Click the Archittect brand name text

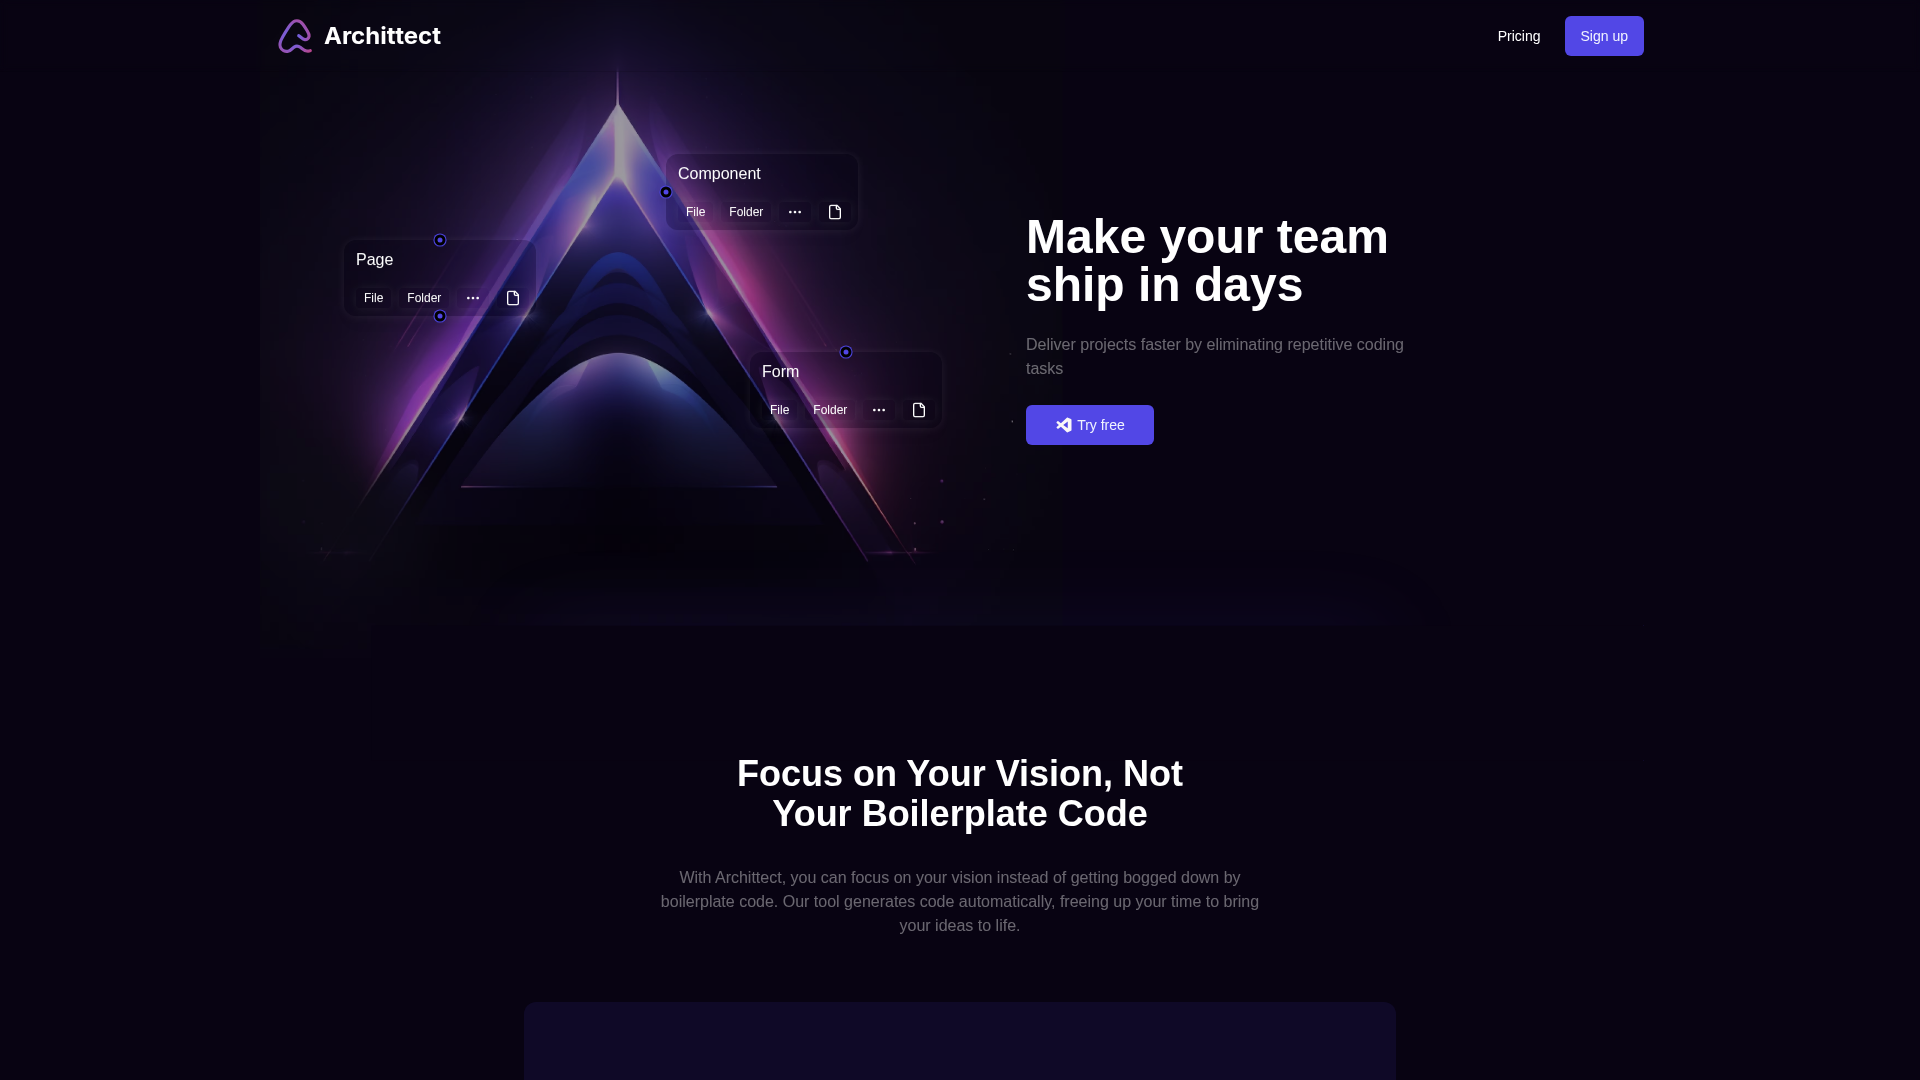coord(382,36)
